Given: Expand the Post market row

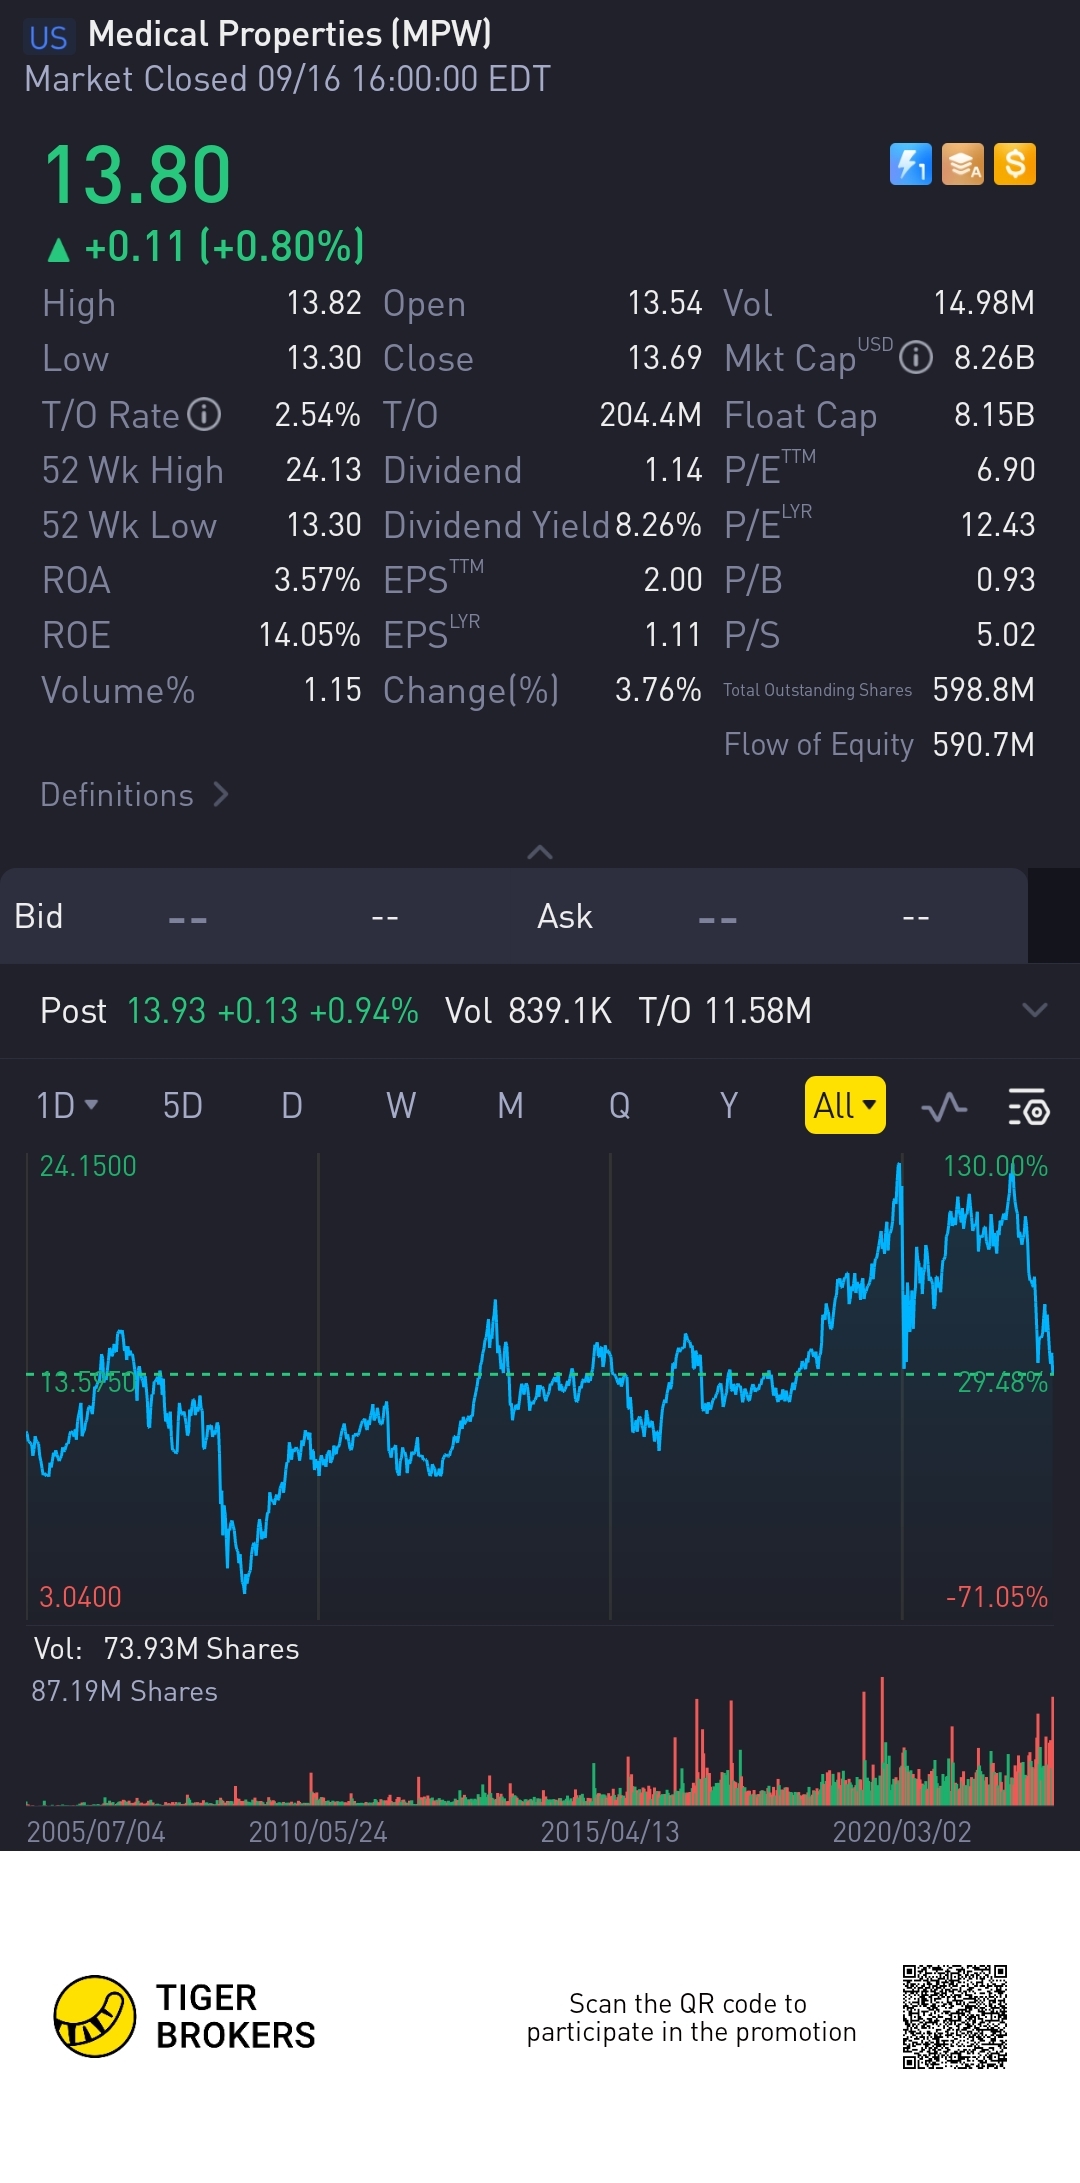Looking at the screenshot, I should (1034, 1010).
